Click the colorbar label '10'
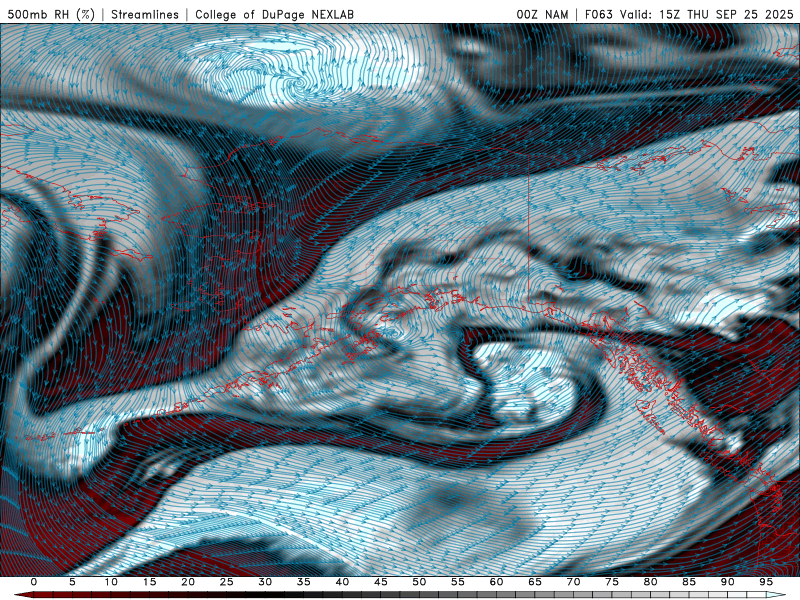Screen dimensions: 800x600 coord(111,582)
